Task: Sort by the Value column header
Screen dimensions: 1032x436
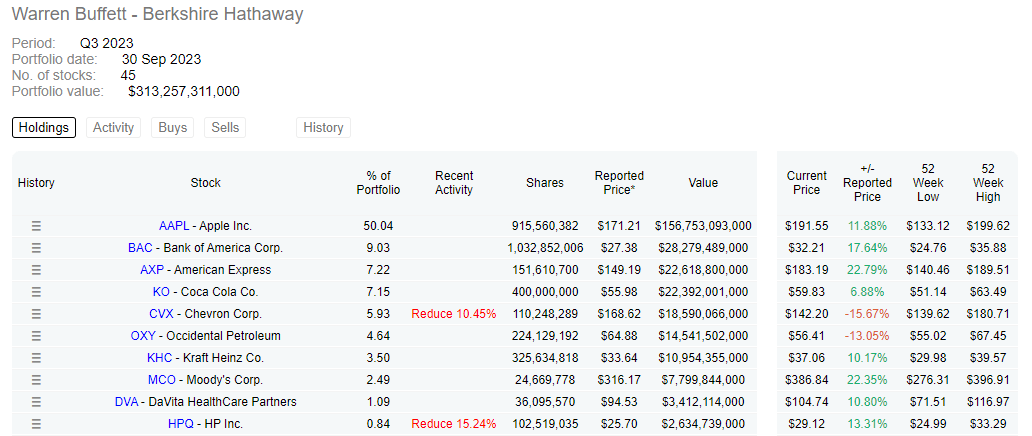Action: click(703, 183)
